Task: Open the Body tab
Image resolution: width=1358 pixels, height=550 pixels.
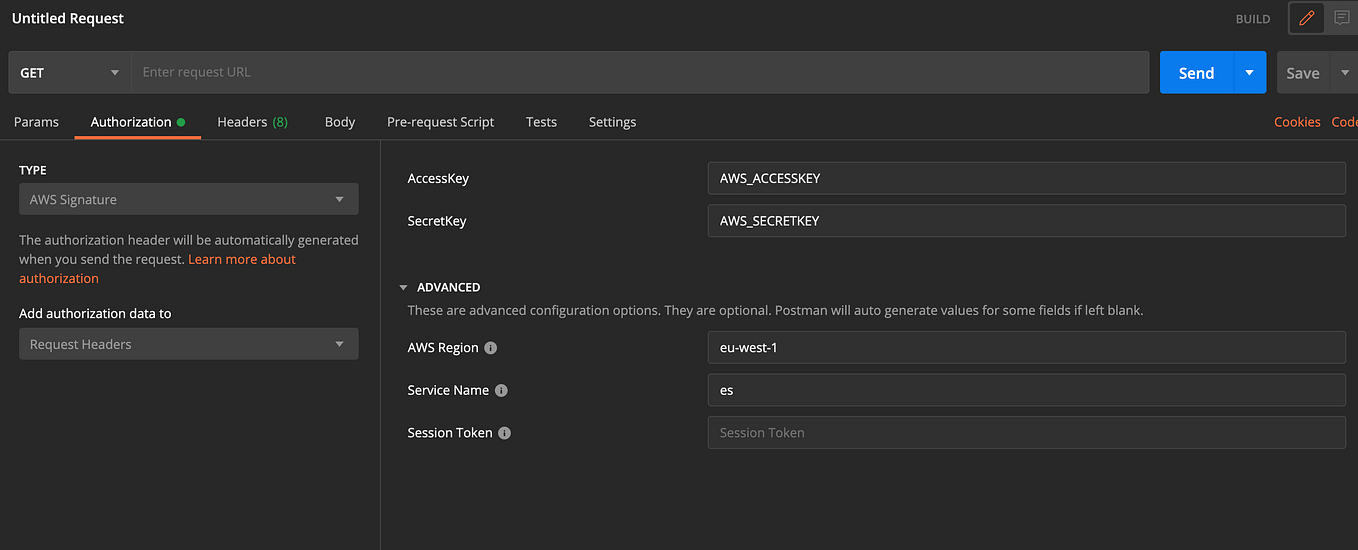Action: pos(340,122)
